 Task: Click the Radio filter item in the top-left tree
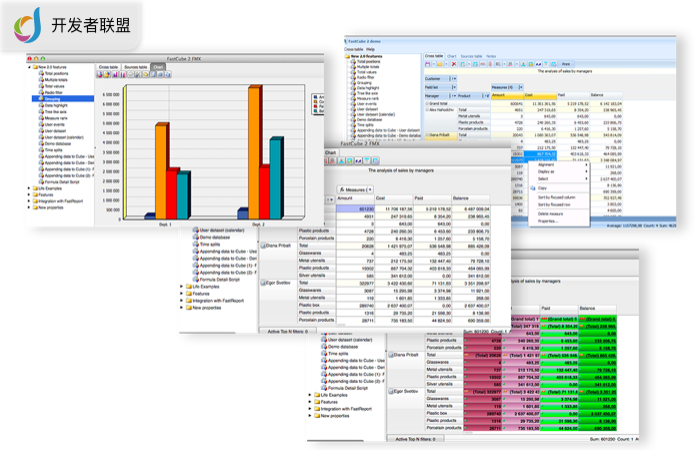click(x=52, y=93)
